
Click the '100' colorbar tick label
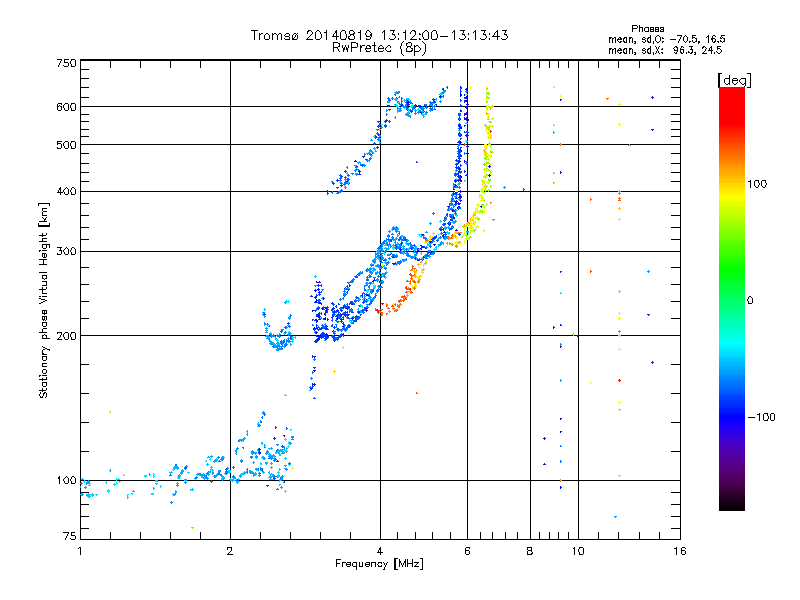(x=757, y=184)
